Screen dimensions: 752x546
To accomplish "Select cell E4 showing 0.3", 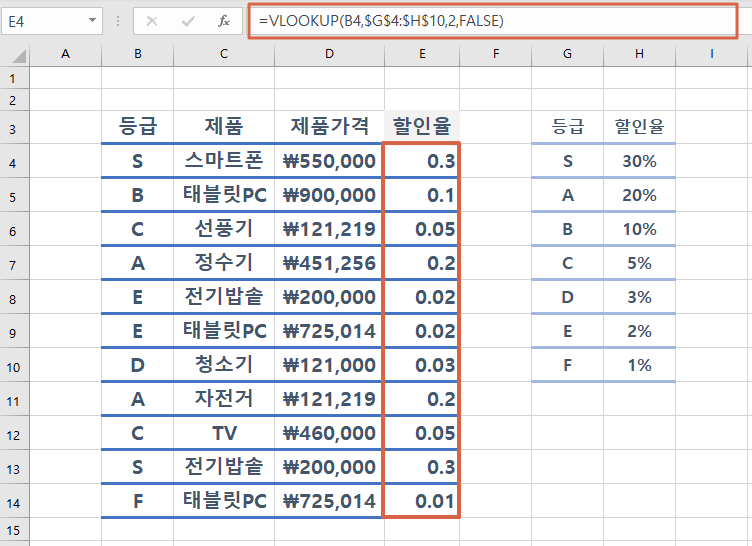I will 422,161.
